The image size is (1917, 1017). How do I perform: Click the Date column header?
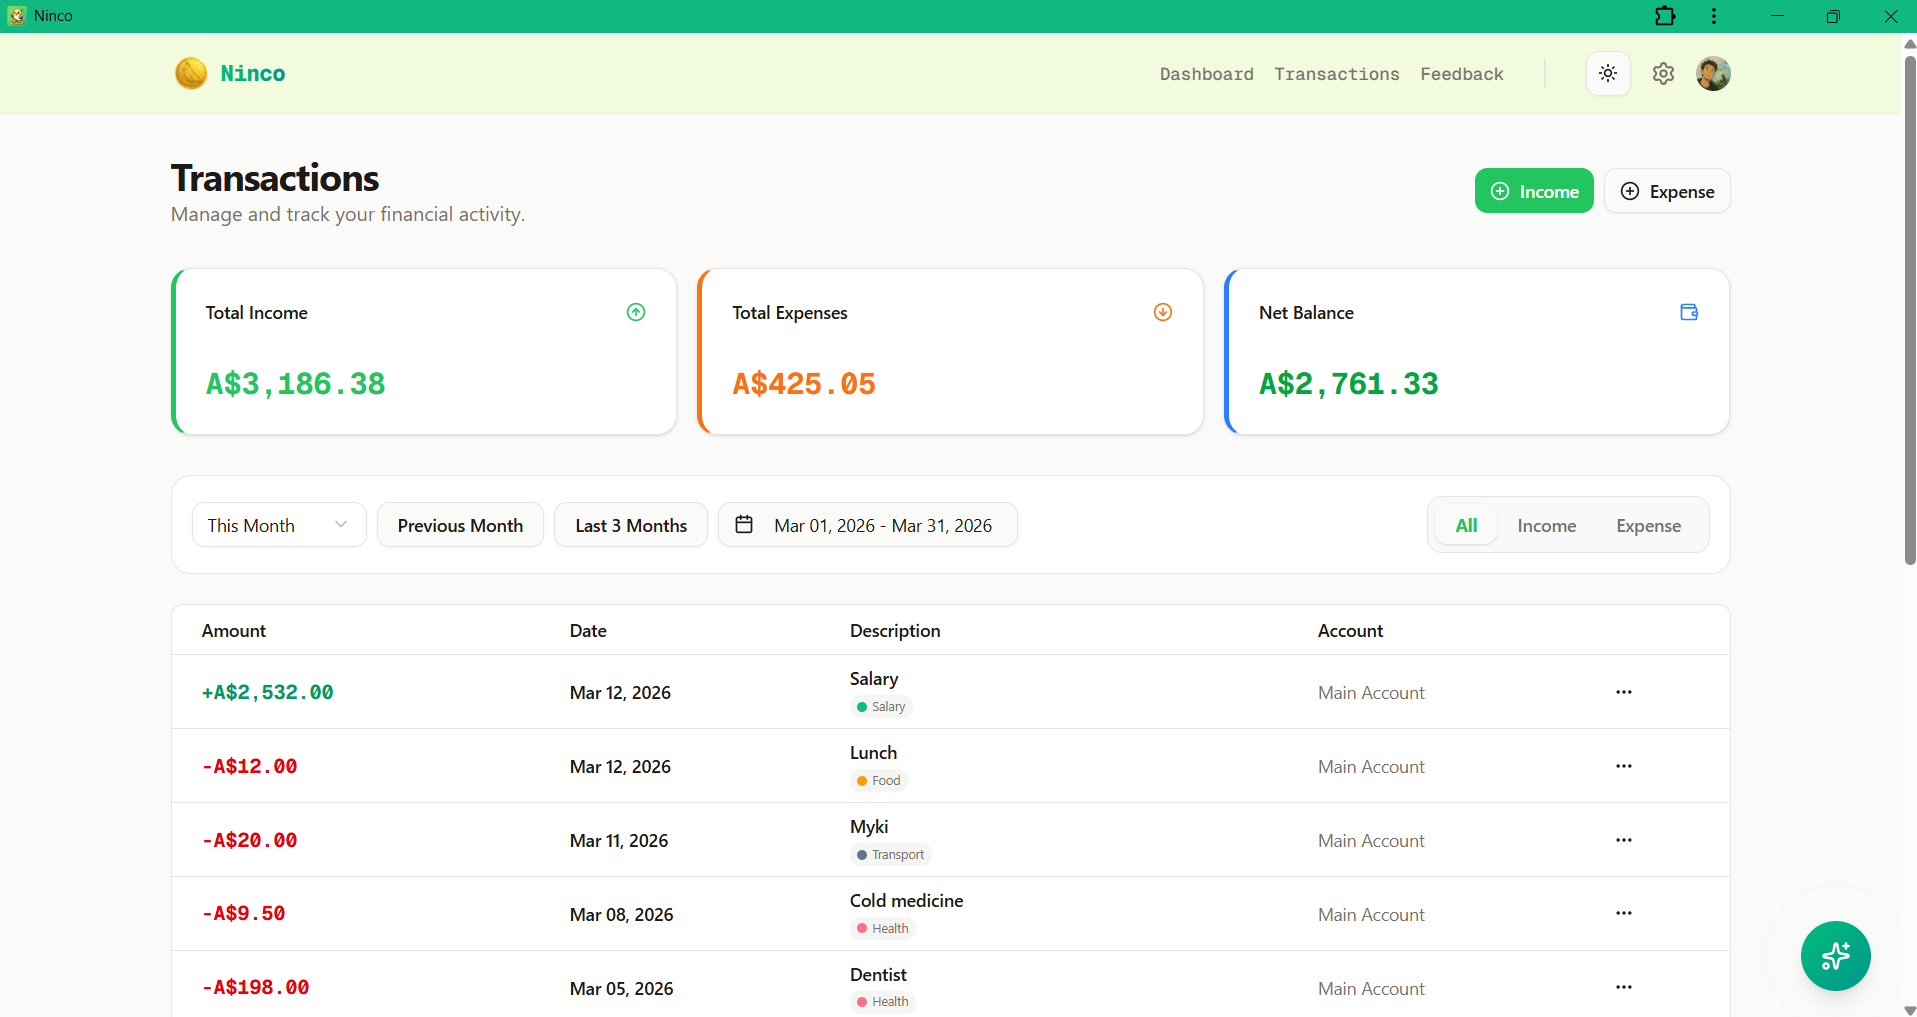588,631
